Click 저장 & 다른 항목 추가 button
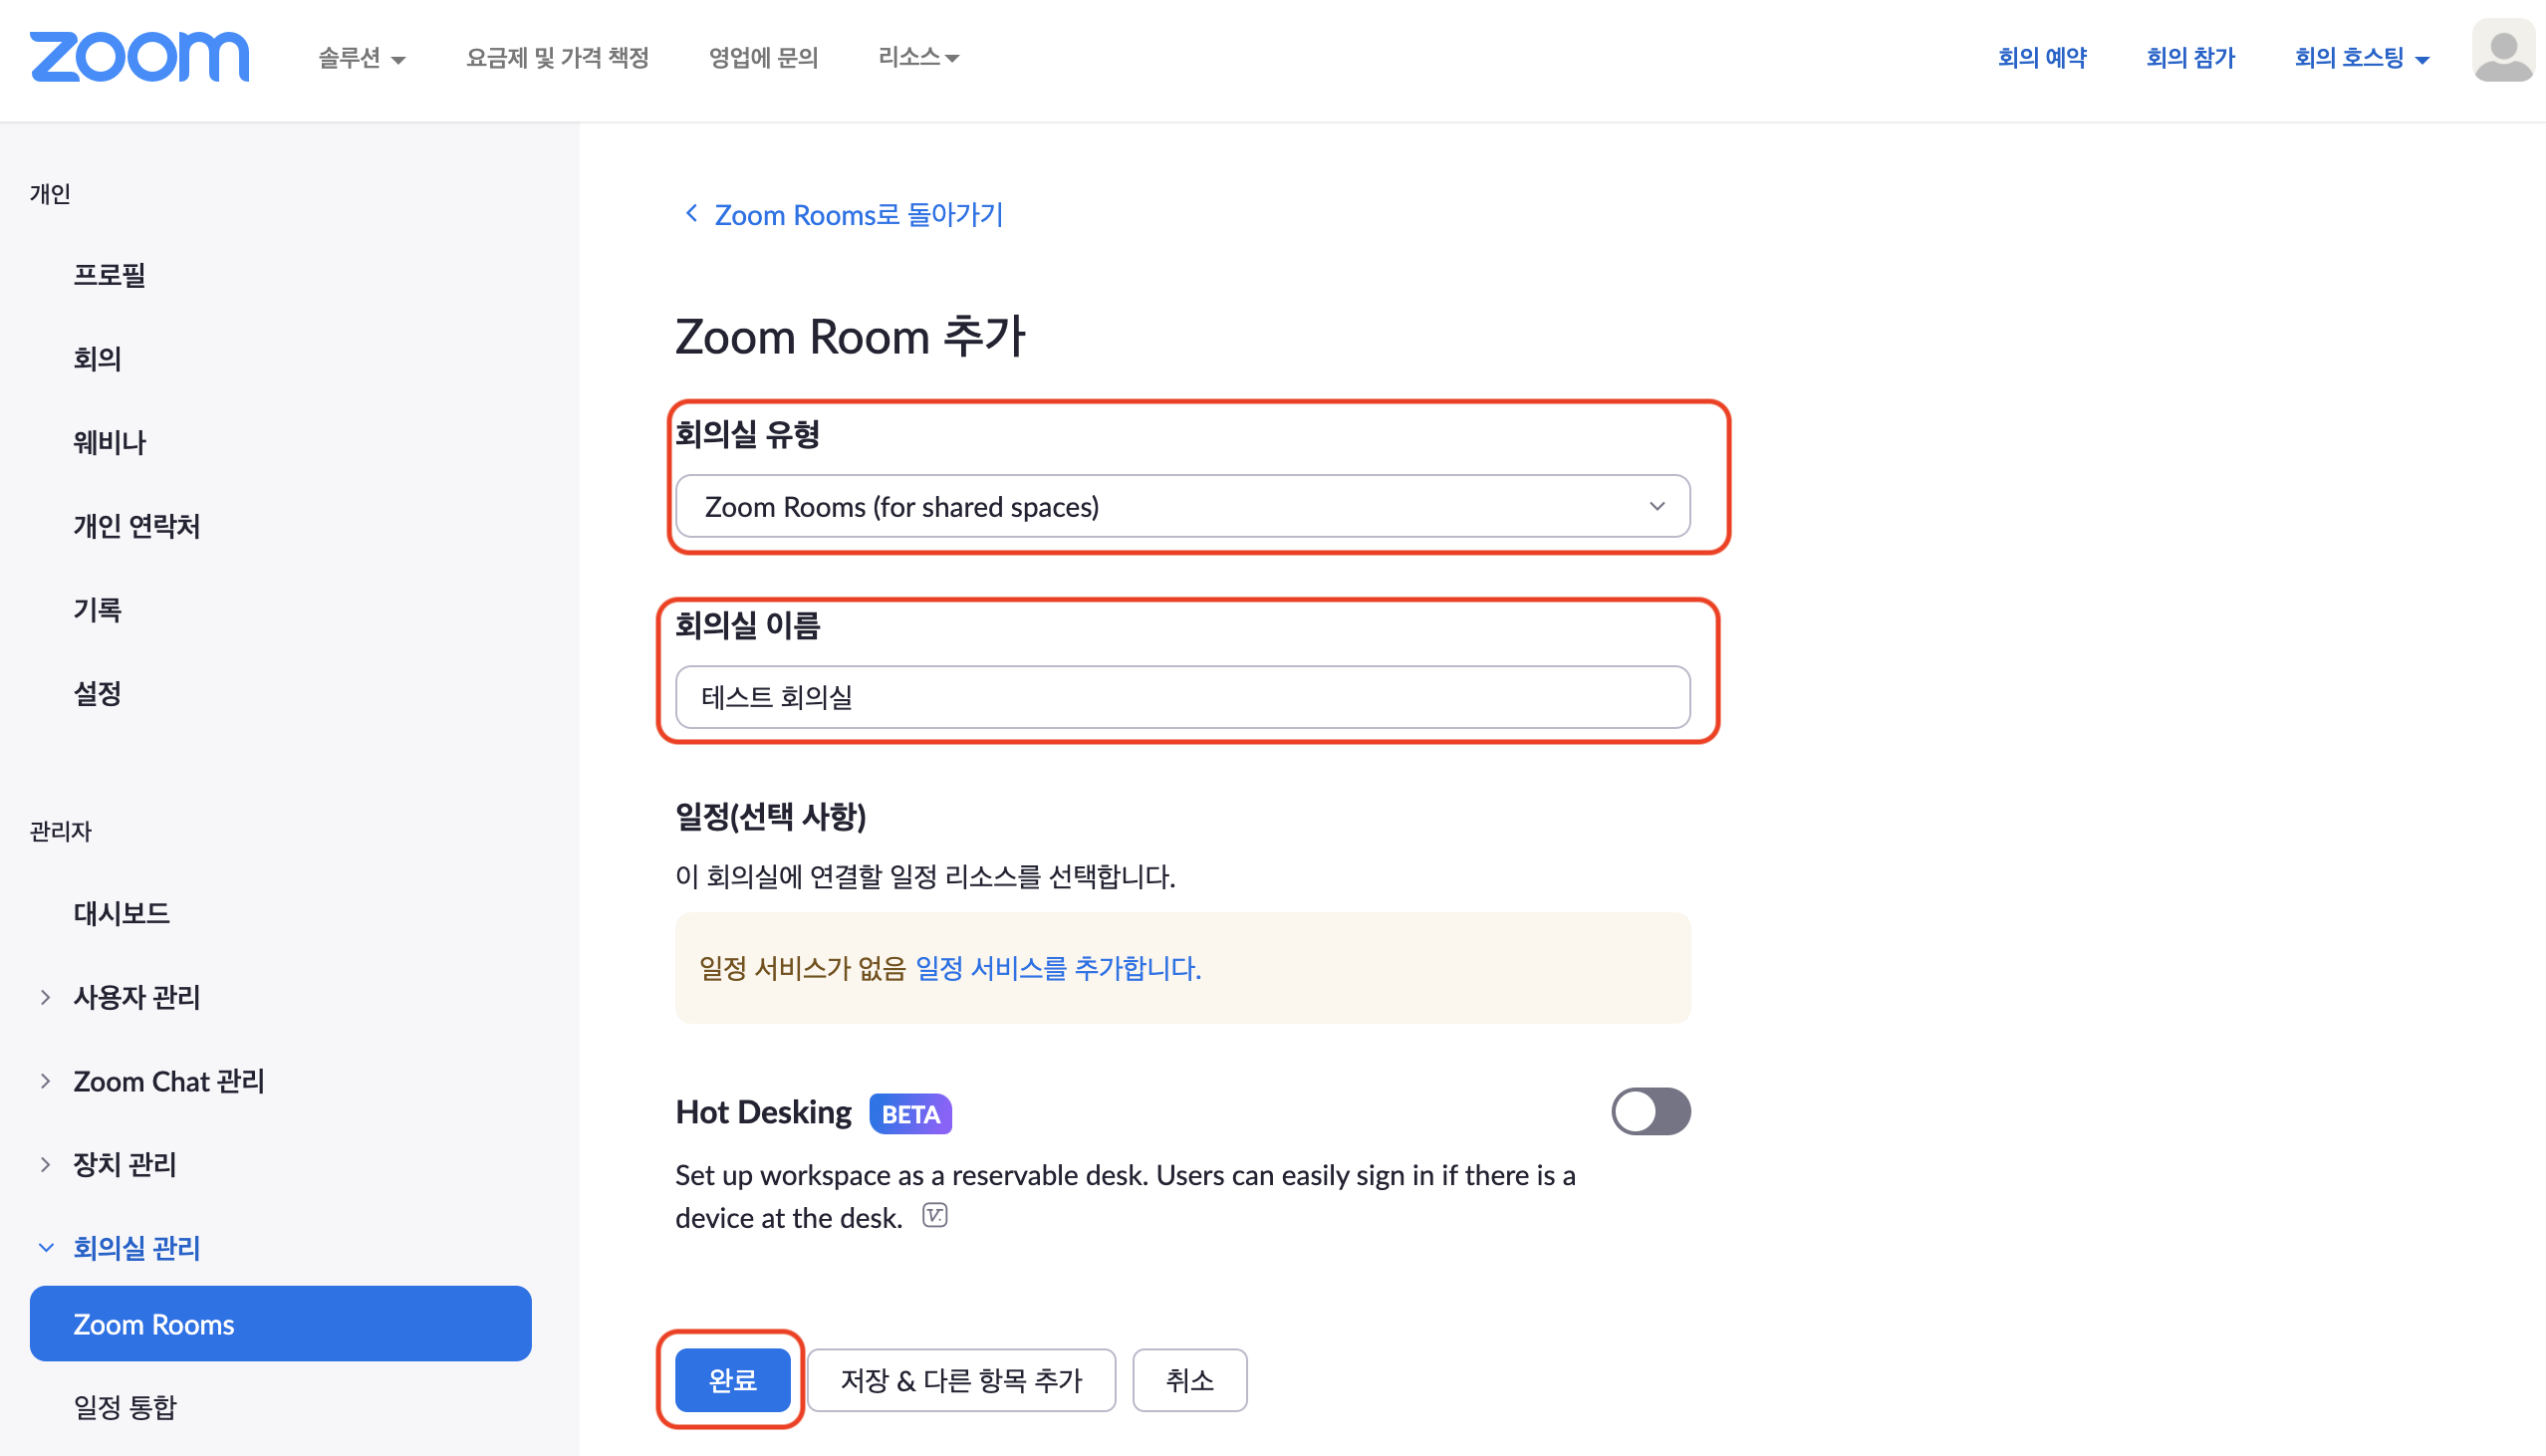This screenshot has height=1456, width=2546. (961, 1380)
